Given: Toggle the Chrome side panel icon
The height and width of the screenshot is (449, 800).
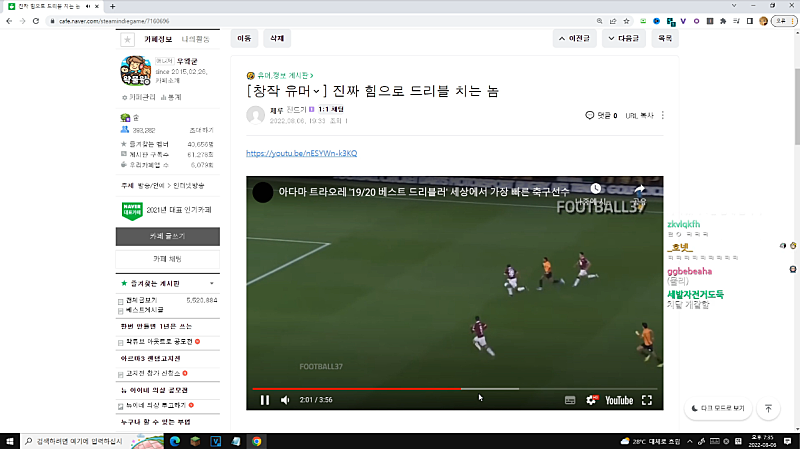Looking at the screenshot, I should tap(749, 21).
